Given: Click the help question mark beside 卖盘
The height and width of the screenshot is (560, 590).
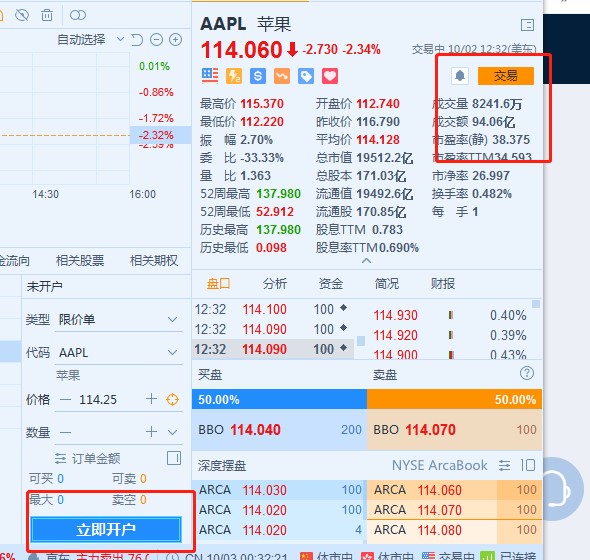Looking at the screenshot, I should pos(527,373).
